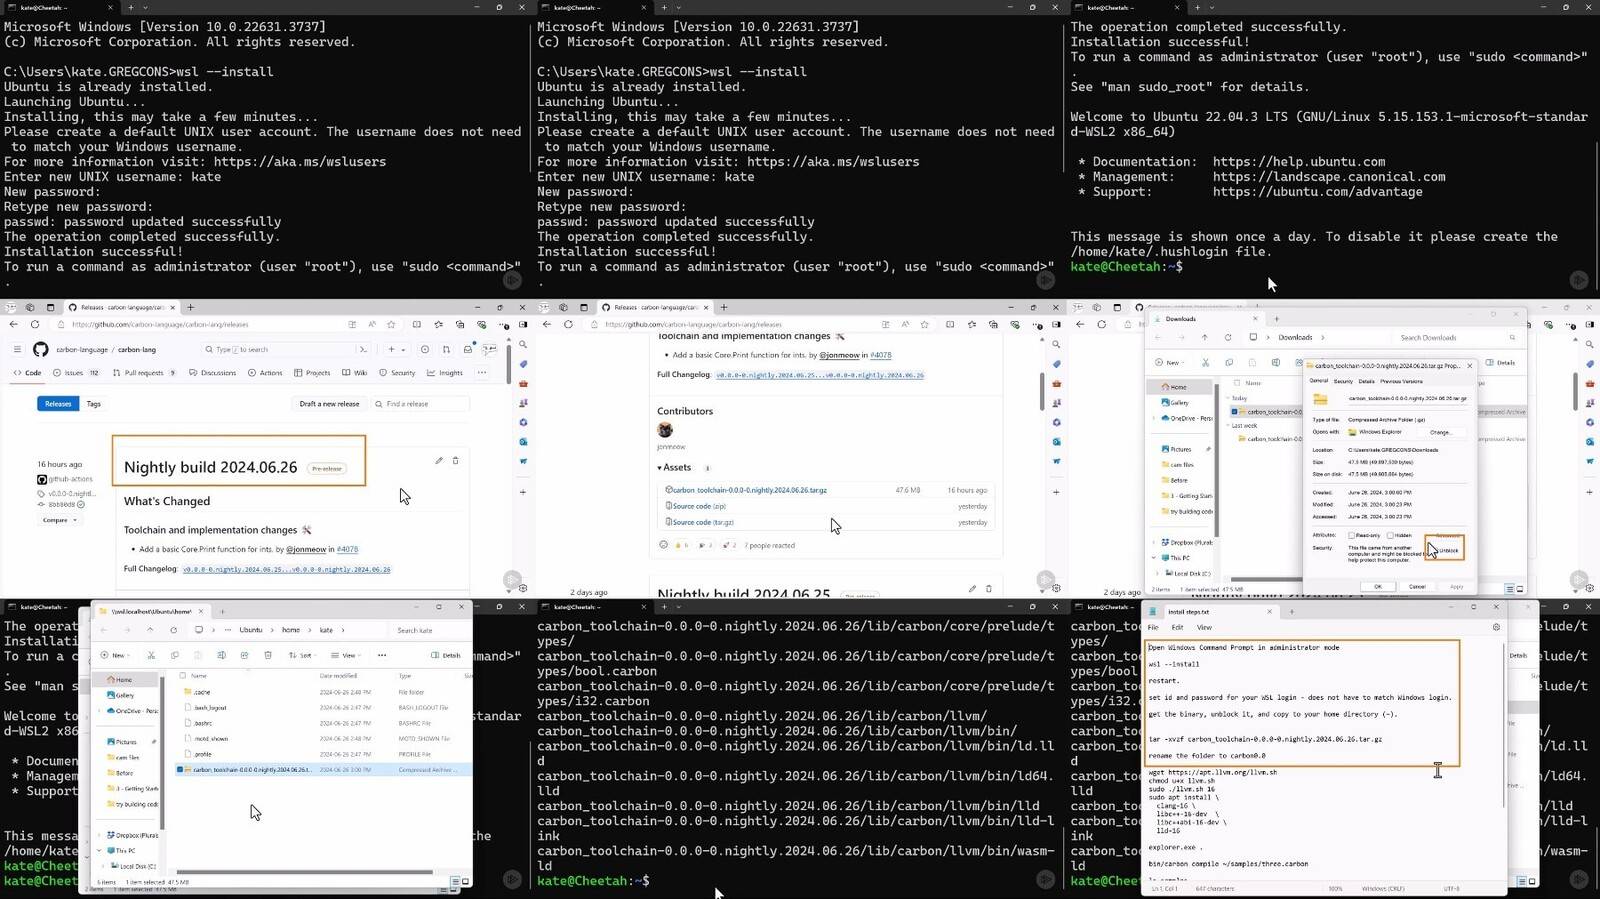Open the Discussions tab in GitHub repo navigation
Image resolution: width=1600 pixels, height=899 pixels.
pyautogui.click(x=212, y=373)
